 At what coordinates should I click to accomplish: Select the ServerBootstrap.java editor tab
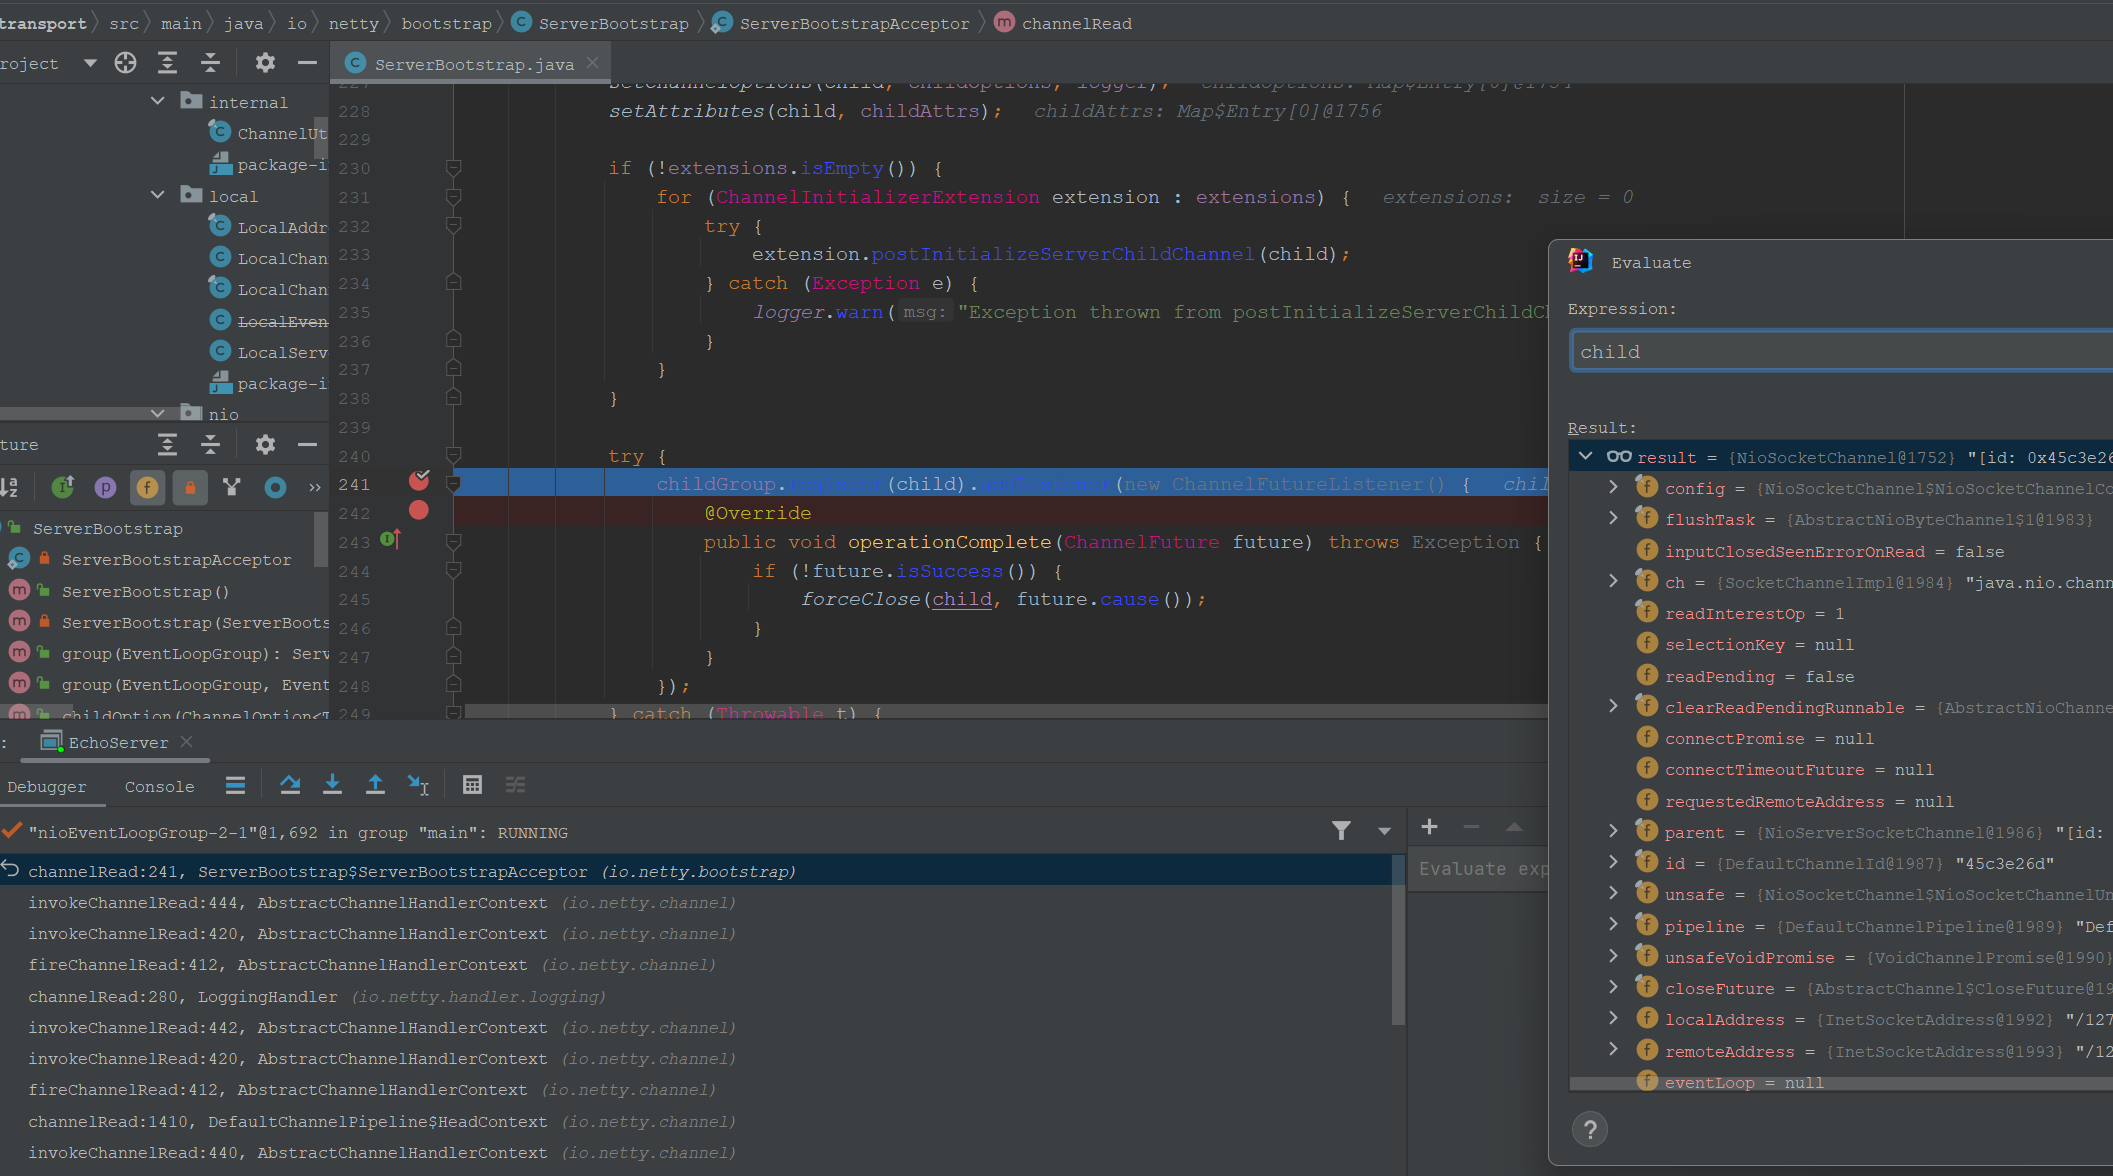(x=473, y=64)
